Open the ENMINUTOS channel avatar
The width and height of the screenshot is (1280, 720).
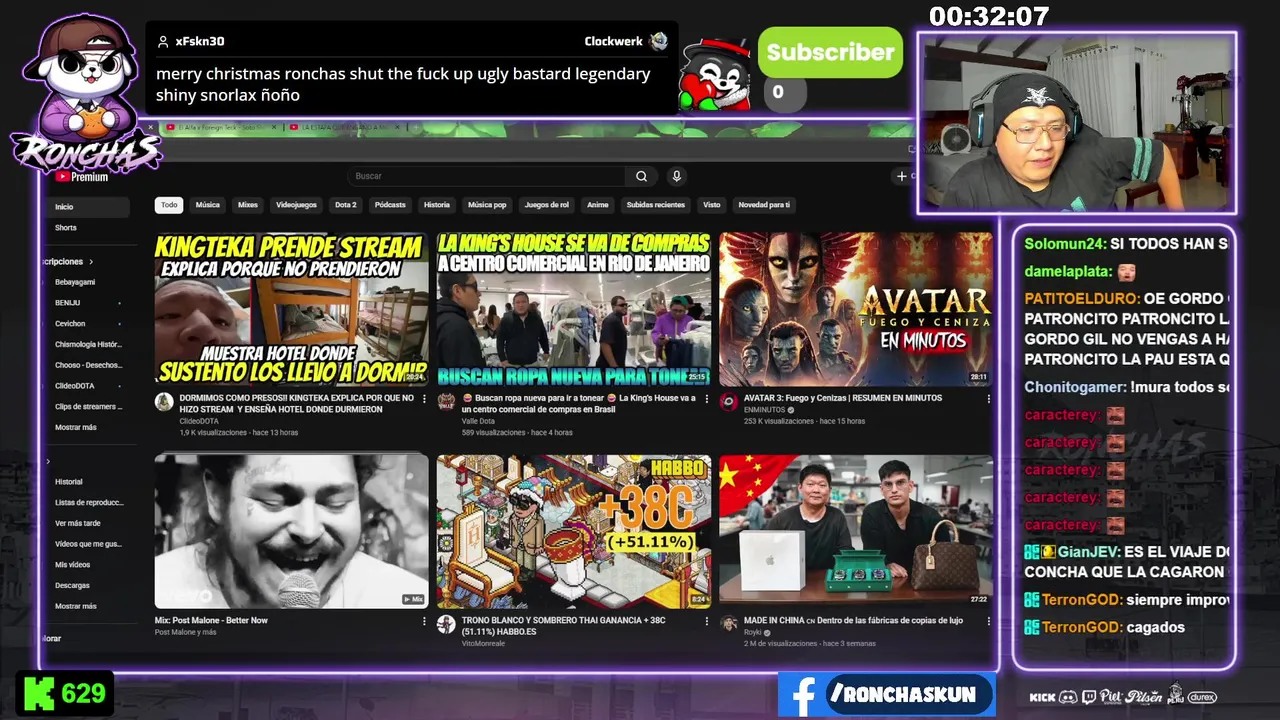(728, 402)
